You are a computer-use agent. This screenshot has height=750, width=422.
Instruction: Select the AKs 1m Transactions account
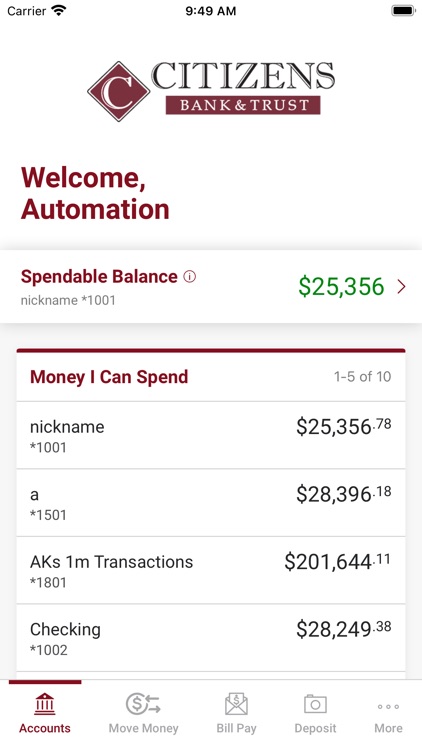[211, 570]
